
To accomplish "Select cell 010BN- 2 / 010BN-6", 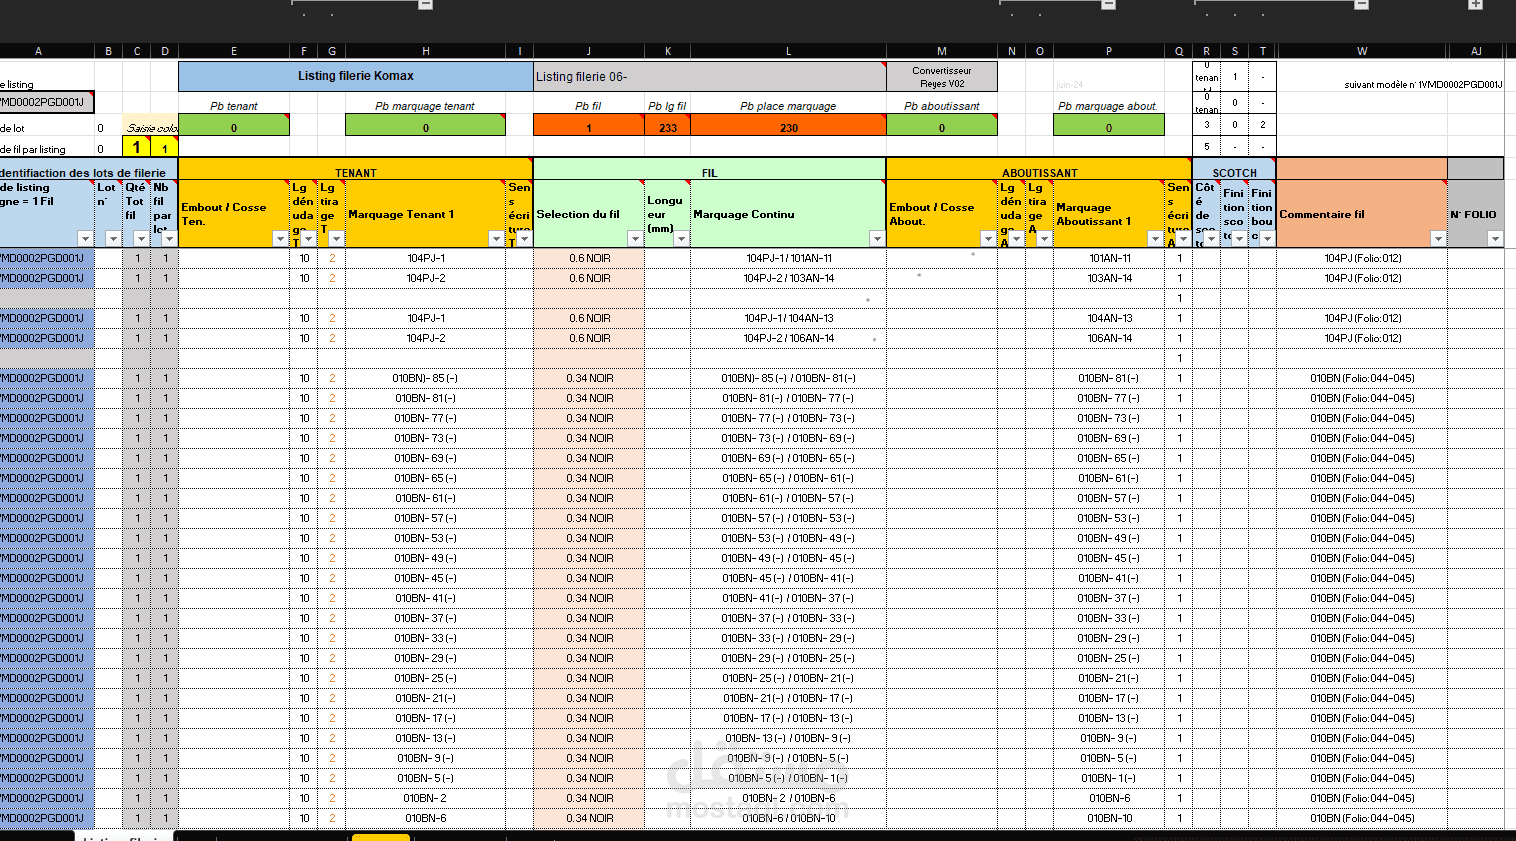I will [788, 798].
